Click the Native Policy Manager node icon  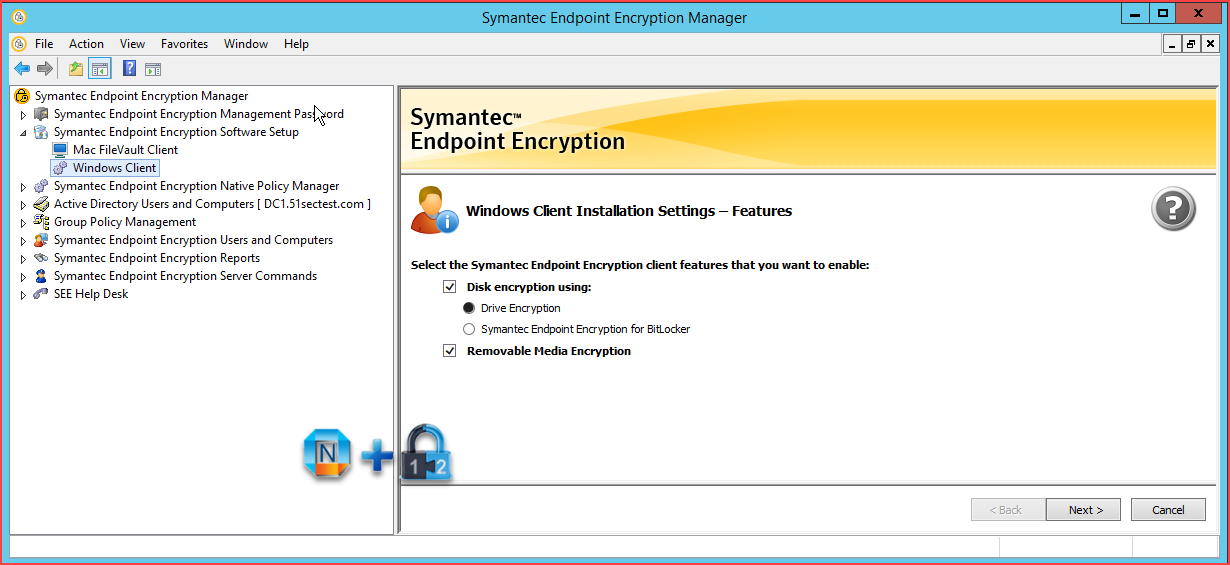pos(41,186)
